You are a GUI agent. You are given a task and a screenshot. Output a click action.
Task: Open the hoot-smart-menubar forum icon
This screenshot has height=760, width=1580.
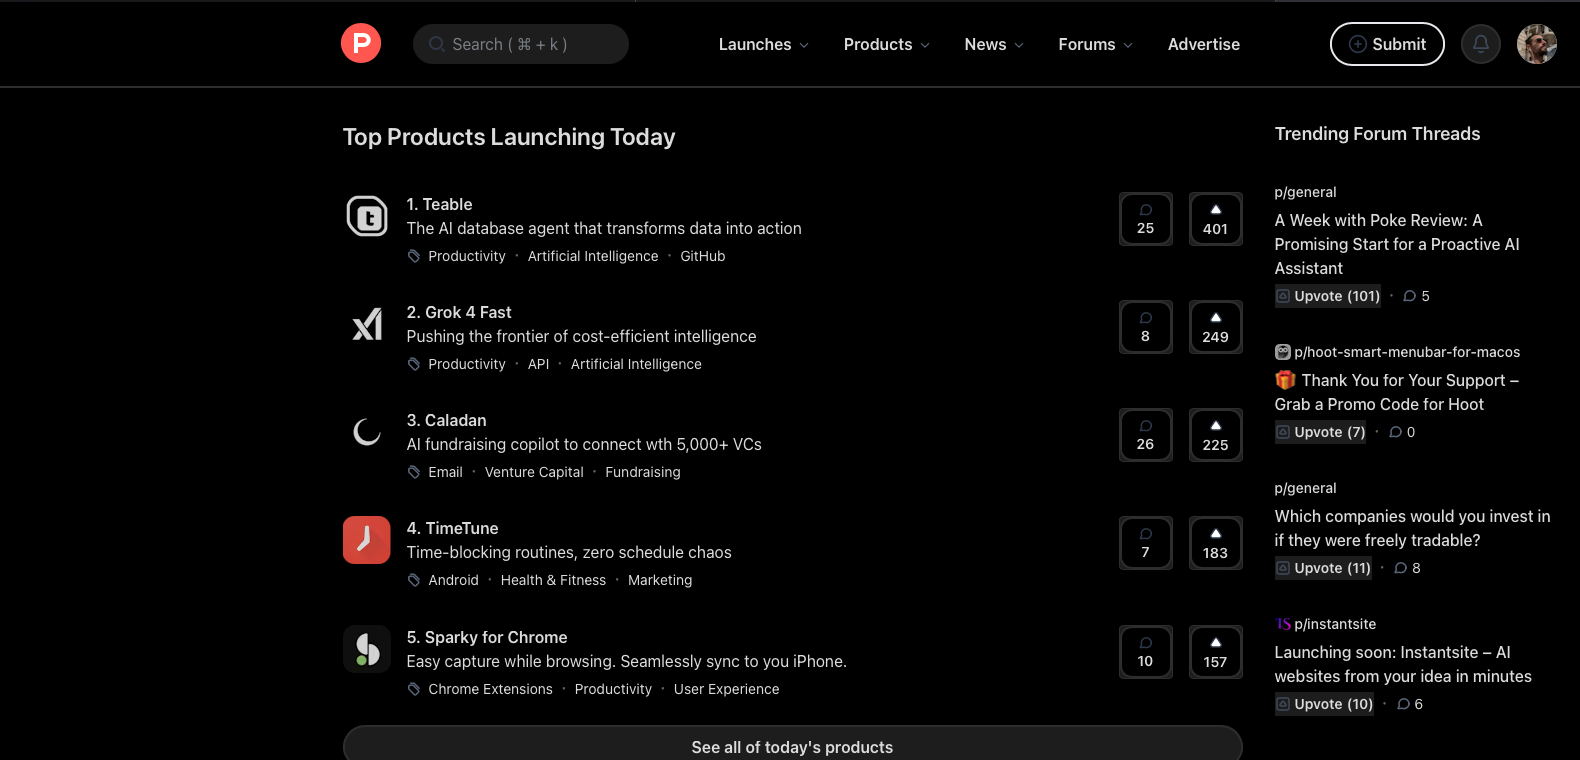tap(1283, 352)
